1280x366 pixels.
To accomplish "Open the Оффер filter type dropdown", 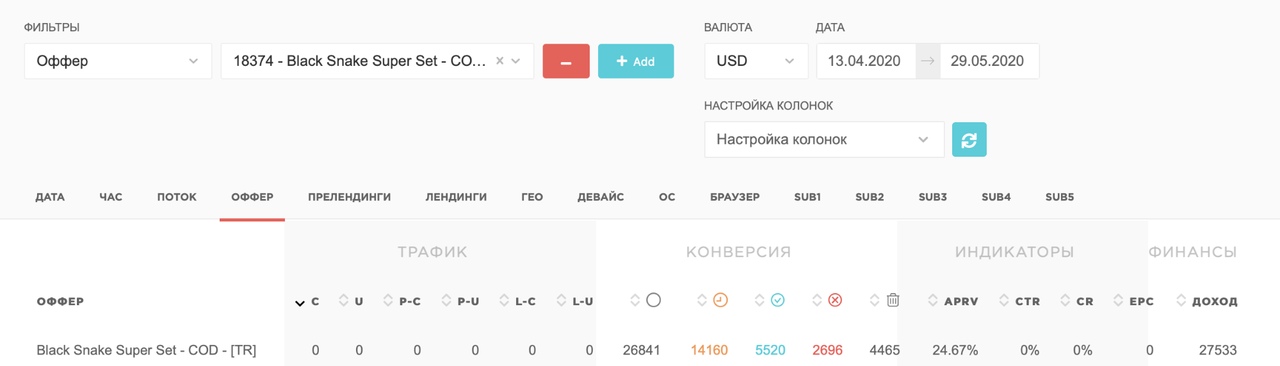I will (118, 61).
